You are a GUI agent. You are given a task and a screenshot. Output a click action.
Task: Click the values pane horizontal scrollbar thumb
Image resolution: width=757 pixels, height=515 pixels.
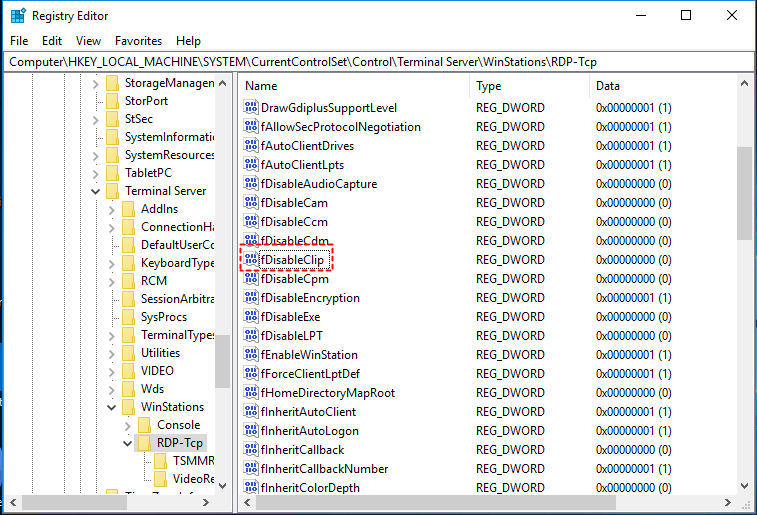click(436, 502)
